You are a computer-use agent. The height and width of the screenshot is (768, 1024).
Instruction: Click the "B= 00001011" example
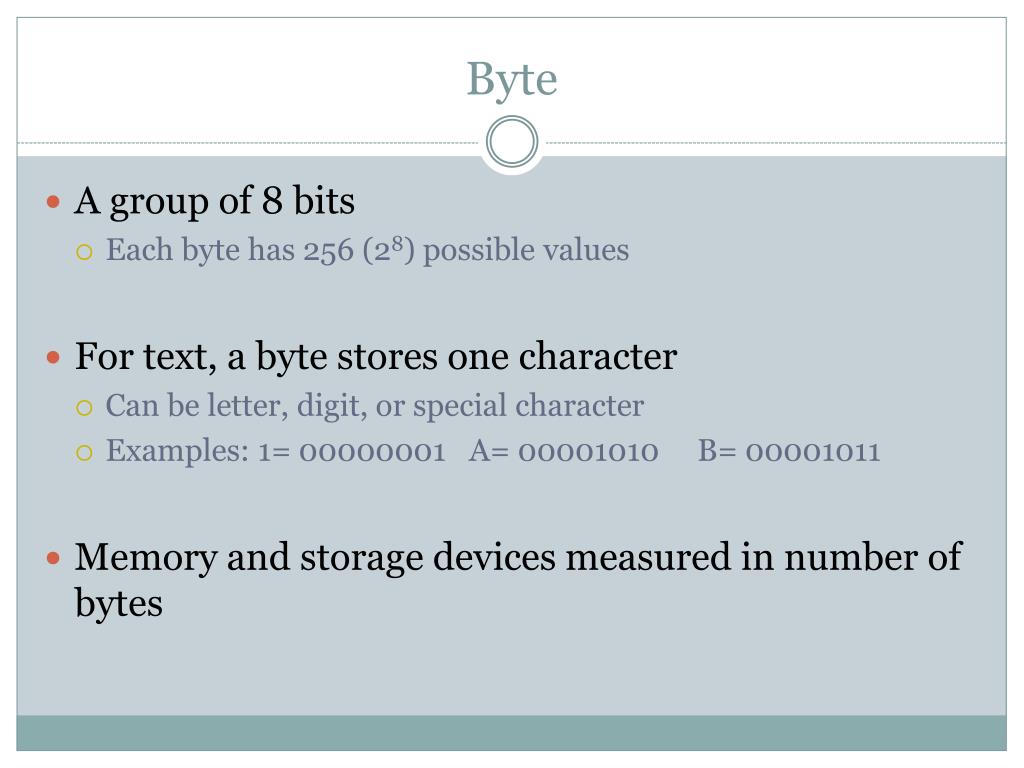[x=789, y=451]
